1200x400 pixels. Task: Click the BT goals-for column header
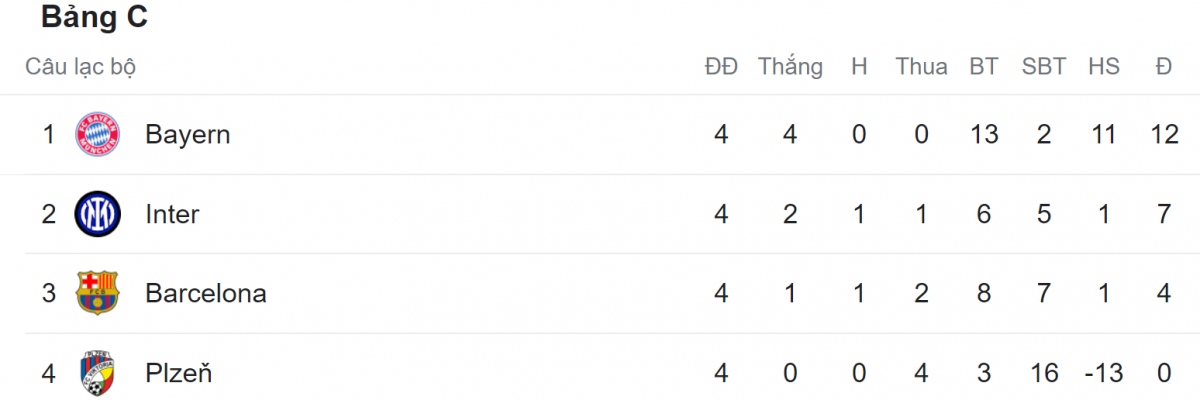pos(984,67)
